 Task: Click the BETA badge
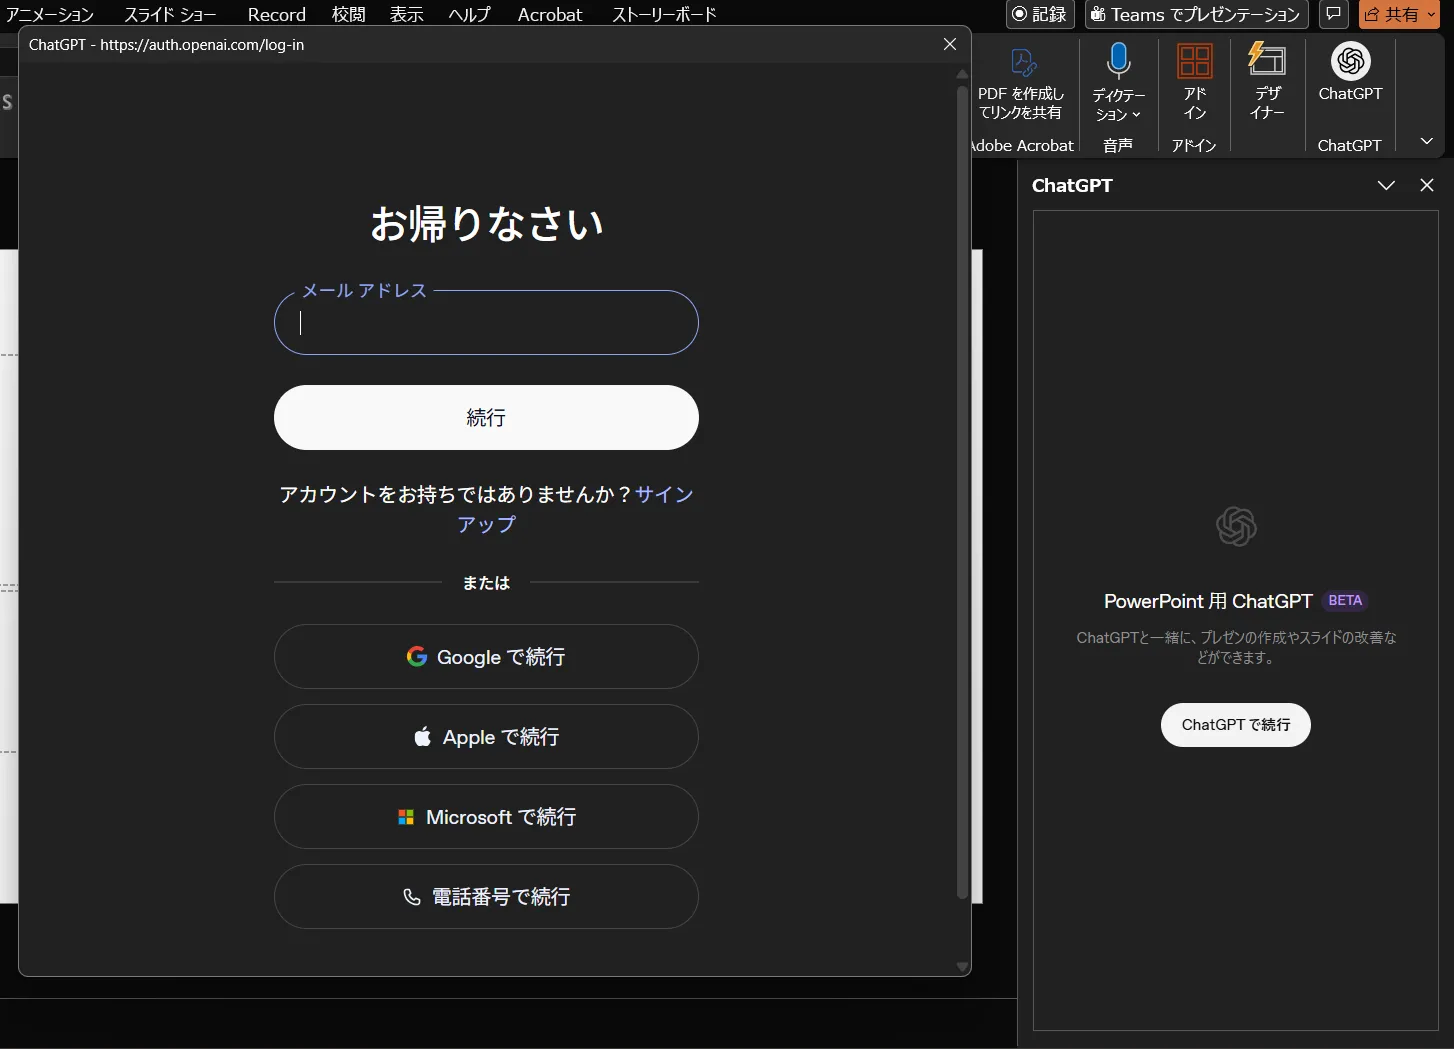click(1345, 600)
